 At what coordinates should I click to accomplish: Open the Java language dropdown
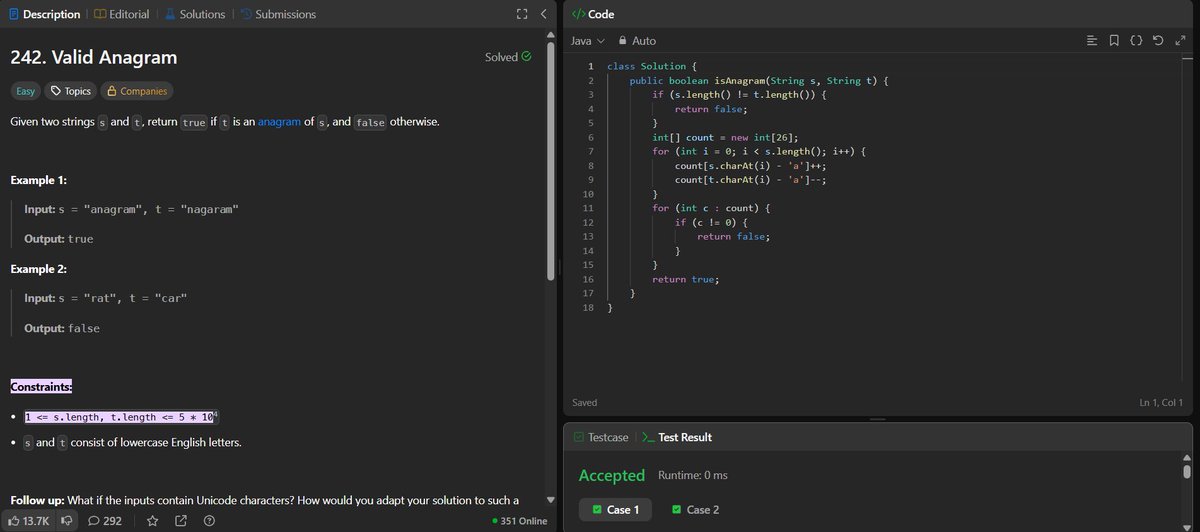coord(588,41)
